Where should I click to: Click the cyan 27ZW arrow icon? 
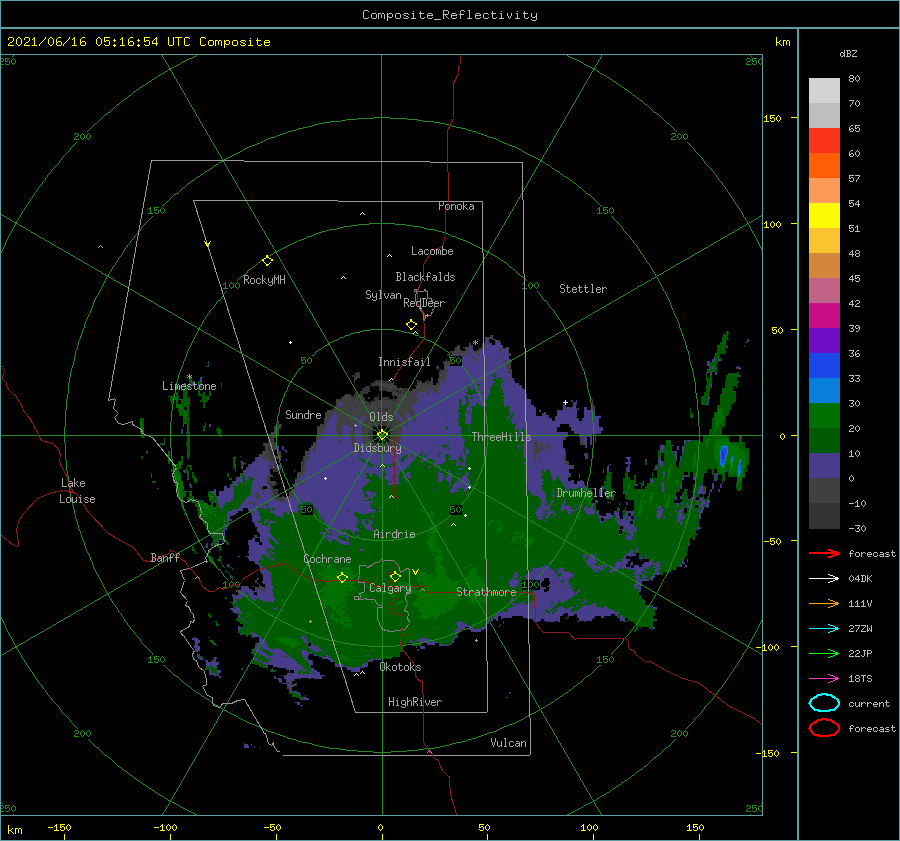pos(824,628)
